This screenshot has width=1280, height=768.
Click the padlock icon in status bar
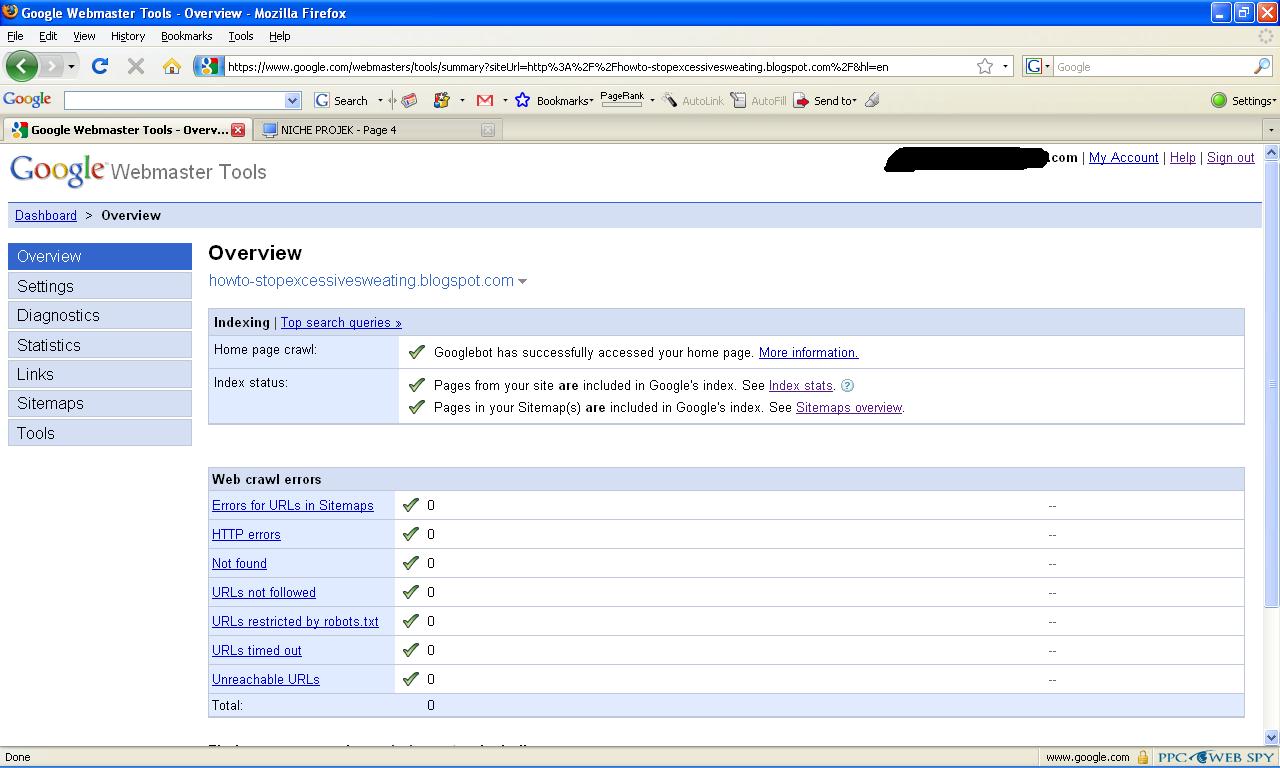1142,757
